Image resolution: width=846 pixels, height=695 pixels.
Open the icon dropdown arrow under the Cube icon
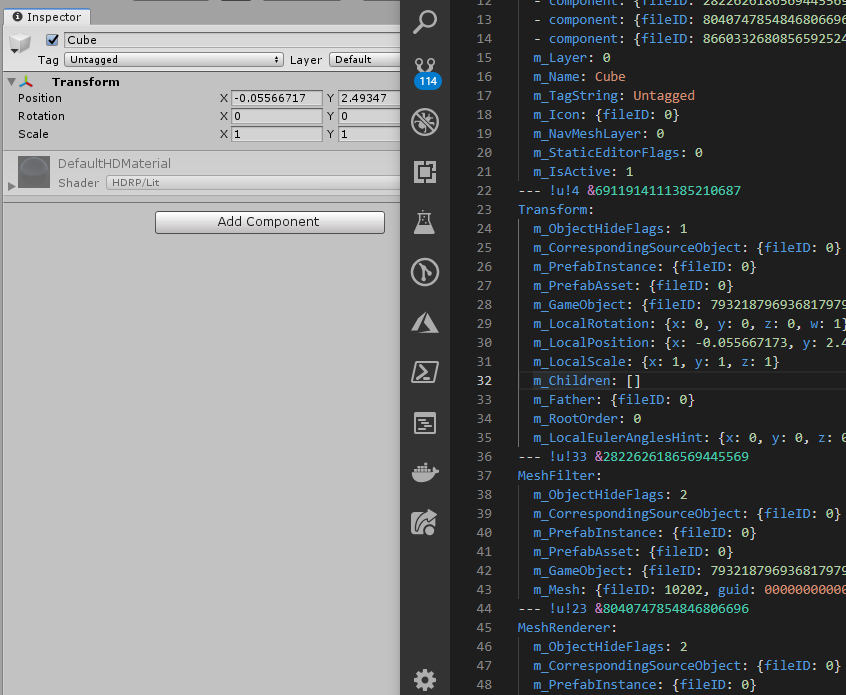point(15,51)
